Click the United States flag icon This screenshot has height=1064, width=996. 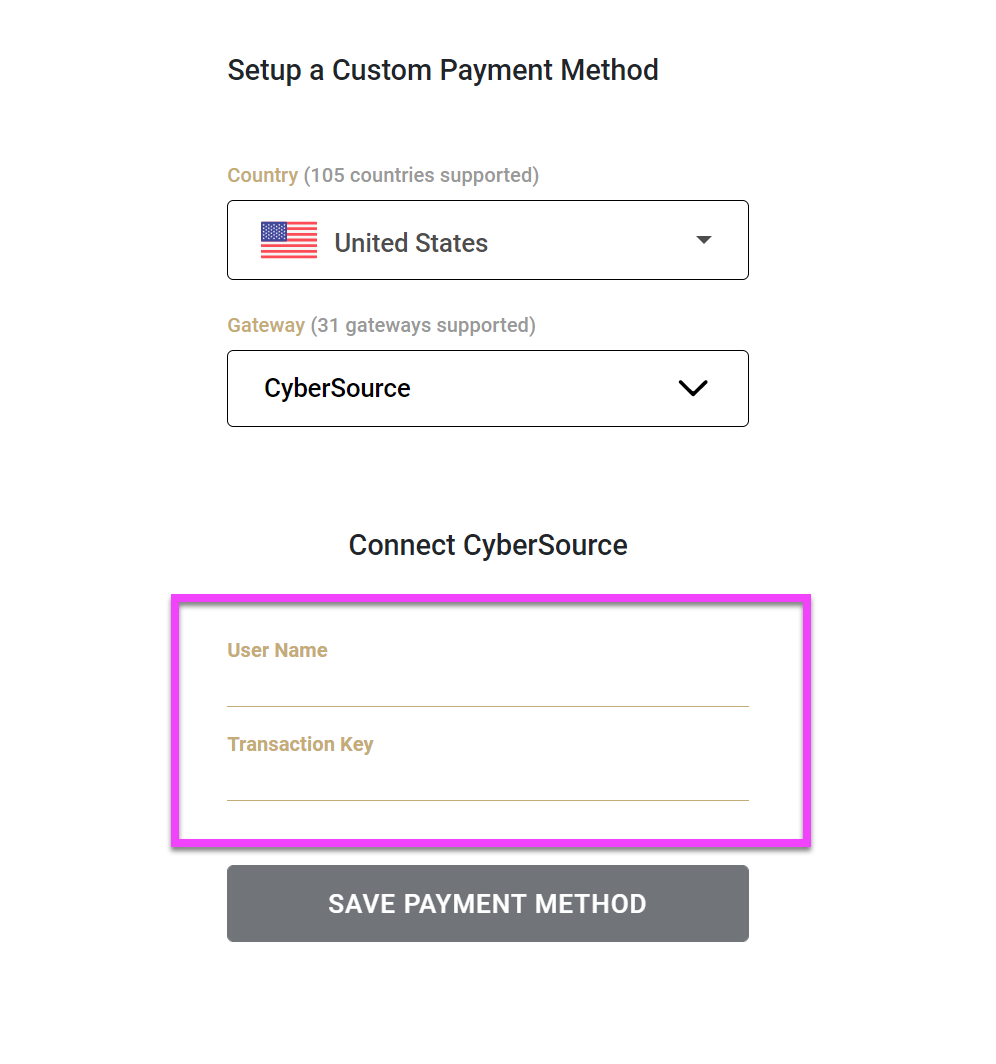(289, 241)
